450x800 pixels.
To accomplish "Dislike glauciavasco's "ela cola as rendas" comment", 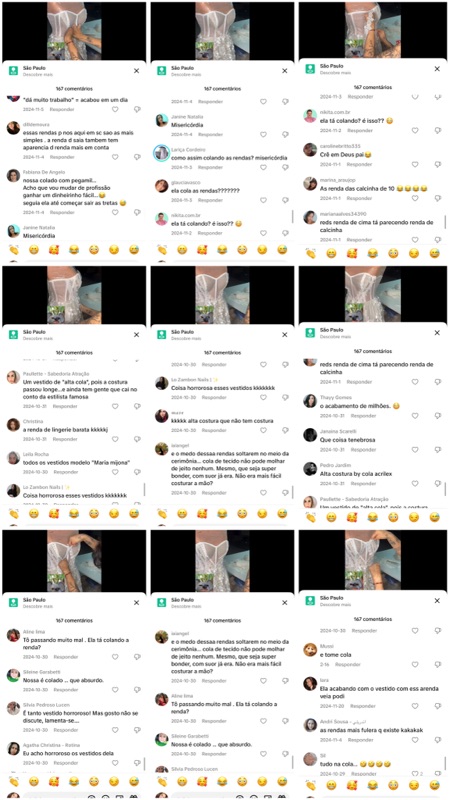I will [285, 200].
